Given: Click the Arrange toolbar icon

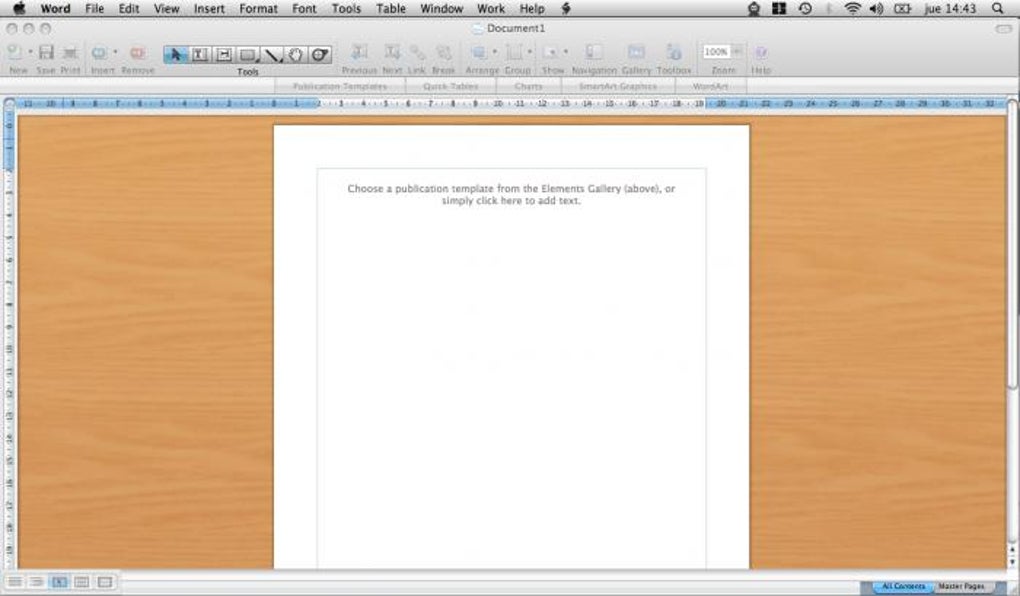Looking at the screenshot, I should 479,52.
